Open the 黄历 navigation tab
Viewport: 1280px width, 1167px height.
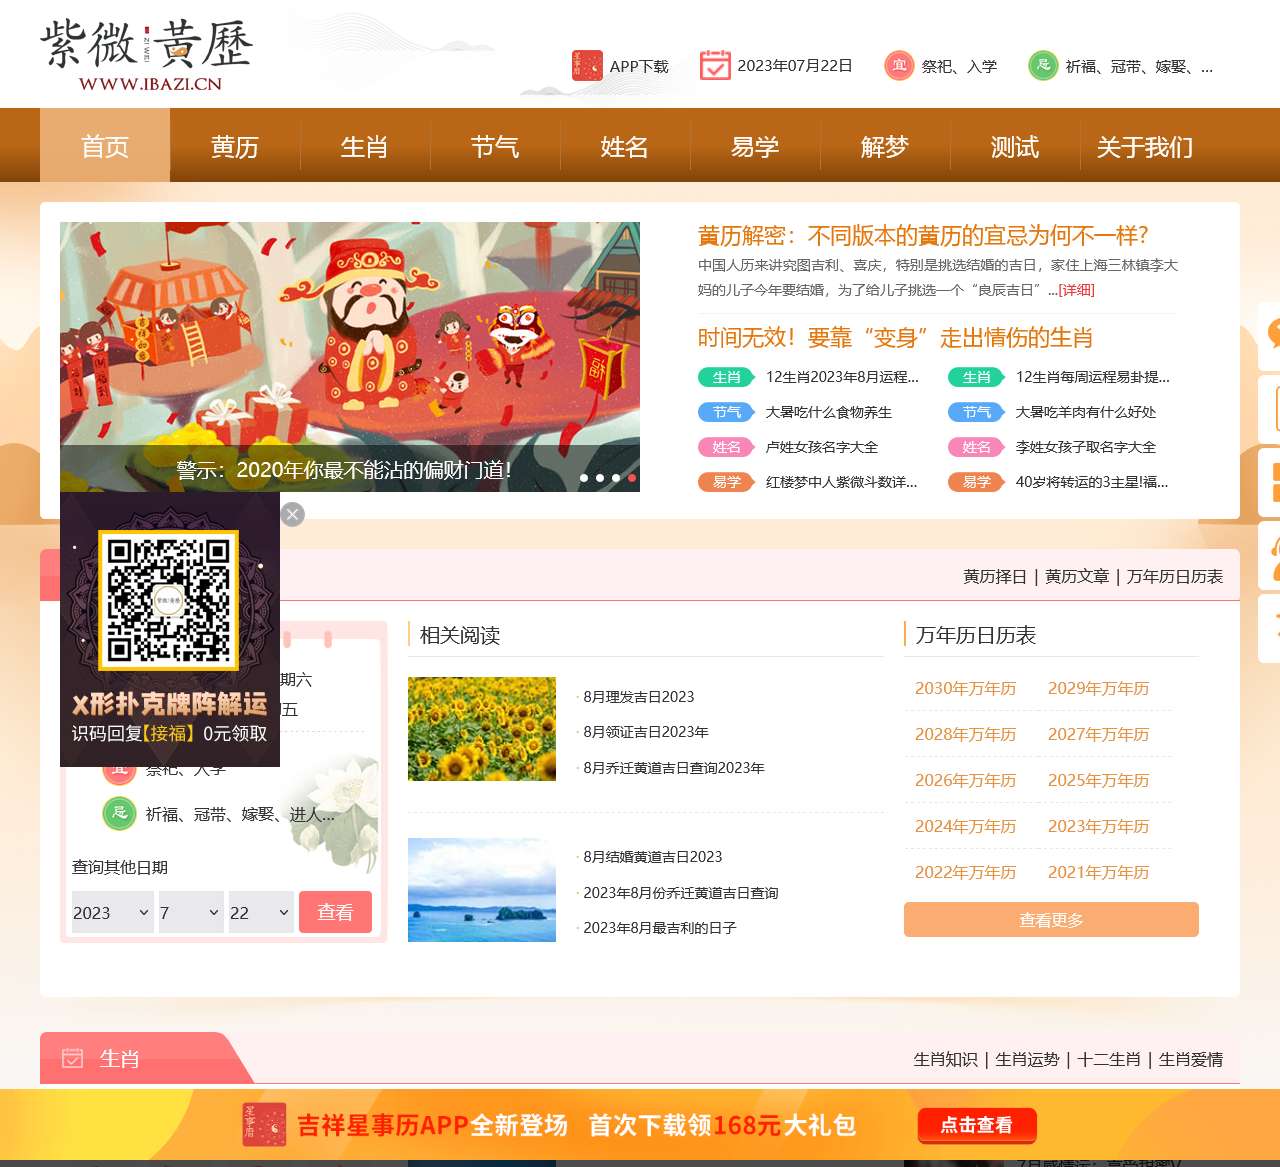tap(235, 146)
